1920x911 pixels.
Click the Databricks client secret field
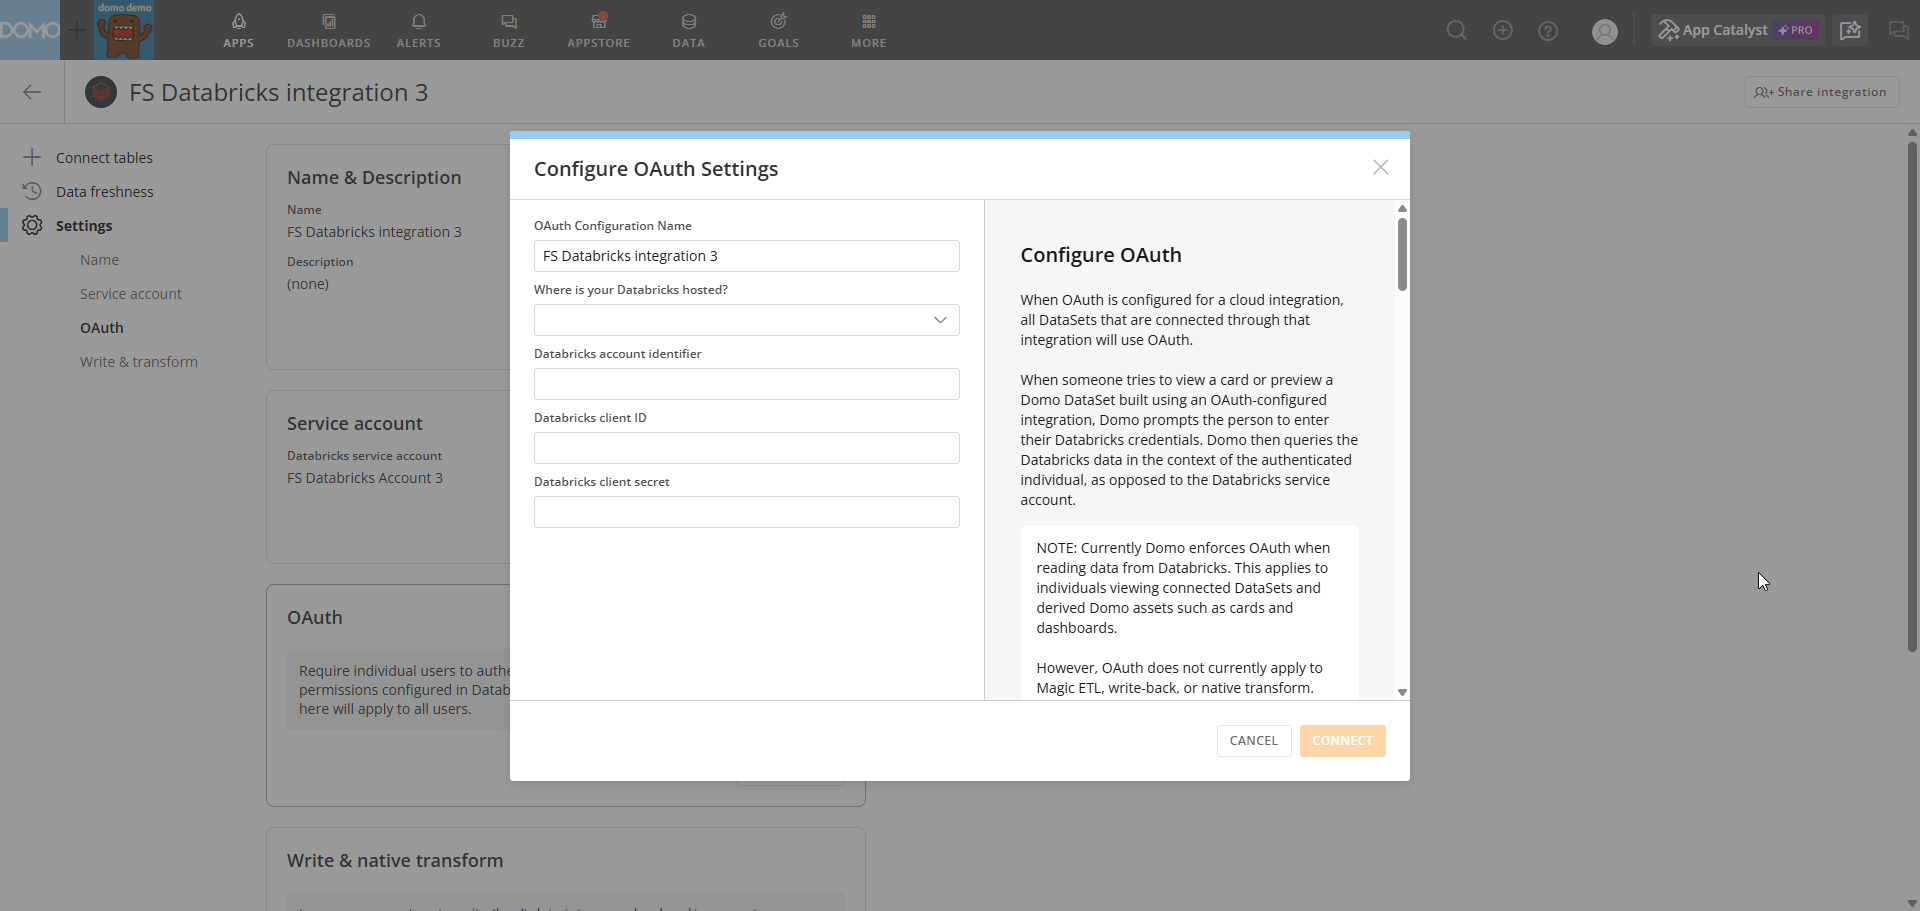746,512
